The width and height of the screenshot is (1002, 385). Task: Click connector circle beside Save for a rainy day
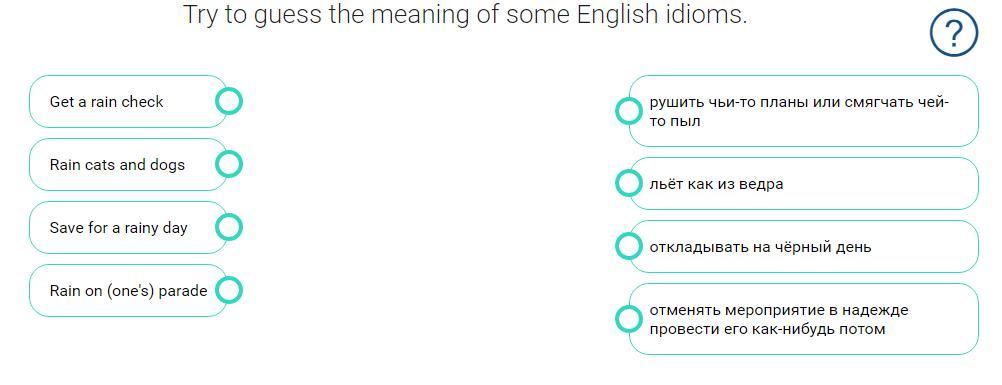[x=229, y=227]
